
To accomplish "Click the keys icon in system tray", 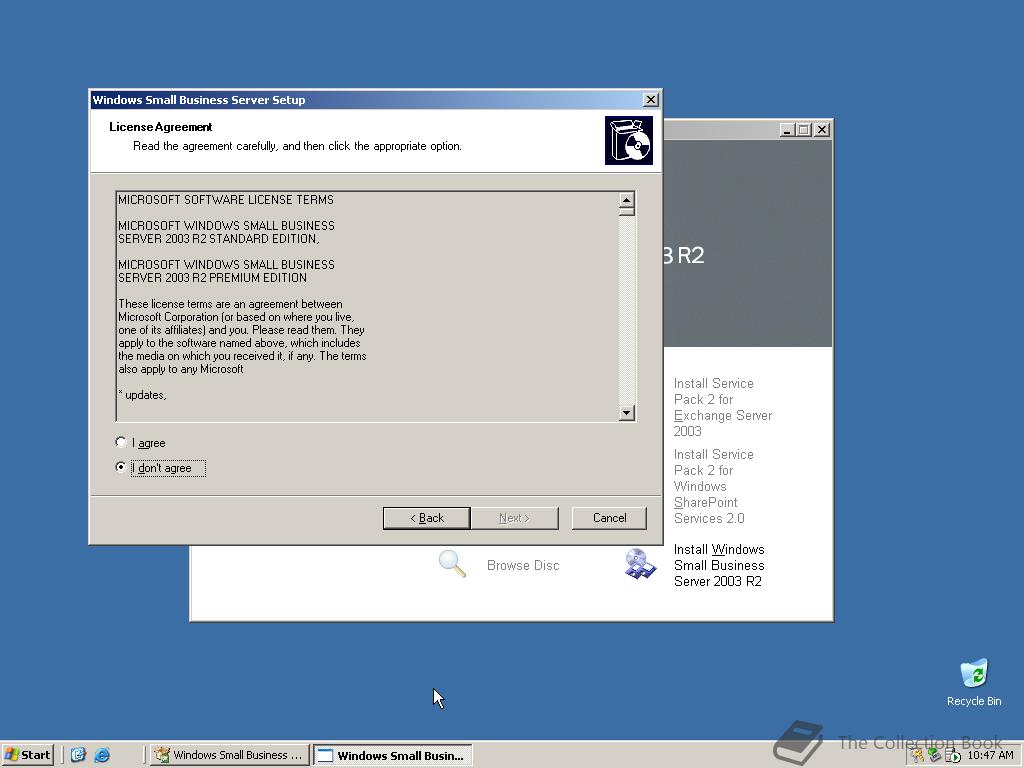I will click(919, 756).
